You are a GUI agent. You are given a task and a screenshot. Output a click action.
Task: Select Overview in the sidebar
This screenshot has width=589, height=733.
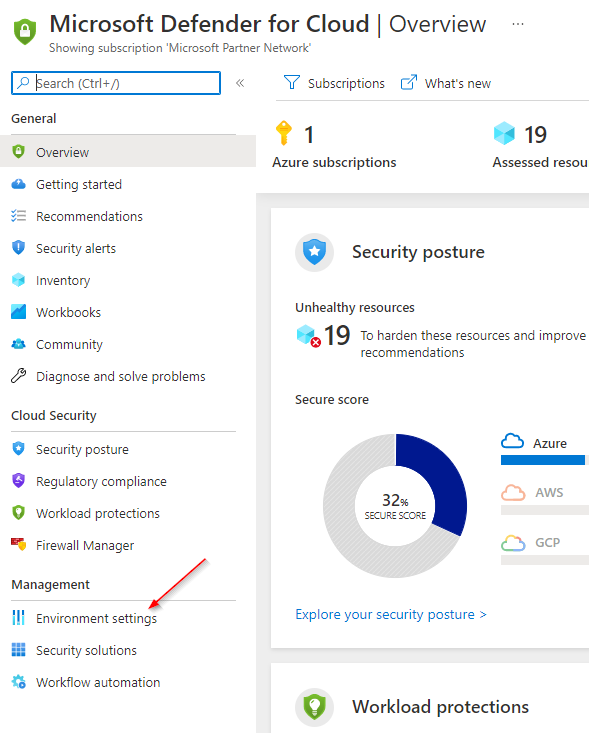(128, 151)
